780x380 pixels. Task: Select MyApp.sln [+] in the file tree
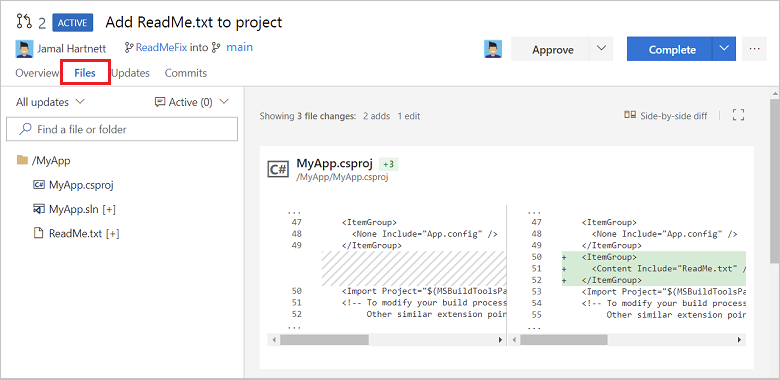82,209
